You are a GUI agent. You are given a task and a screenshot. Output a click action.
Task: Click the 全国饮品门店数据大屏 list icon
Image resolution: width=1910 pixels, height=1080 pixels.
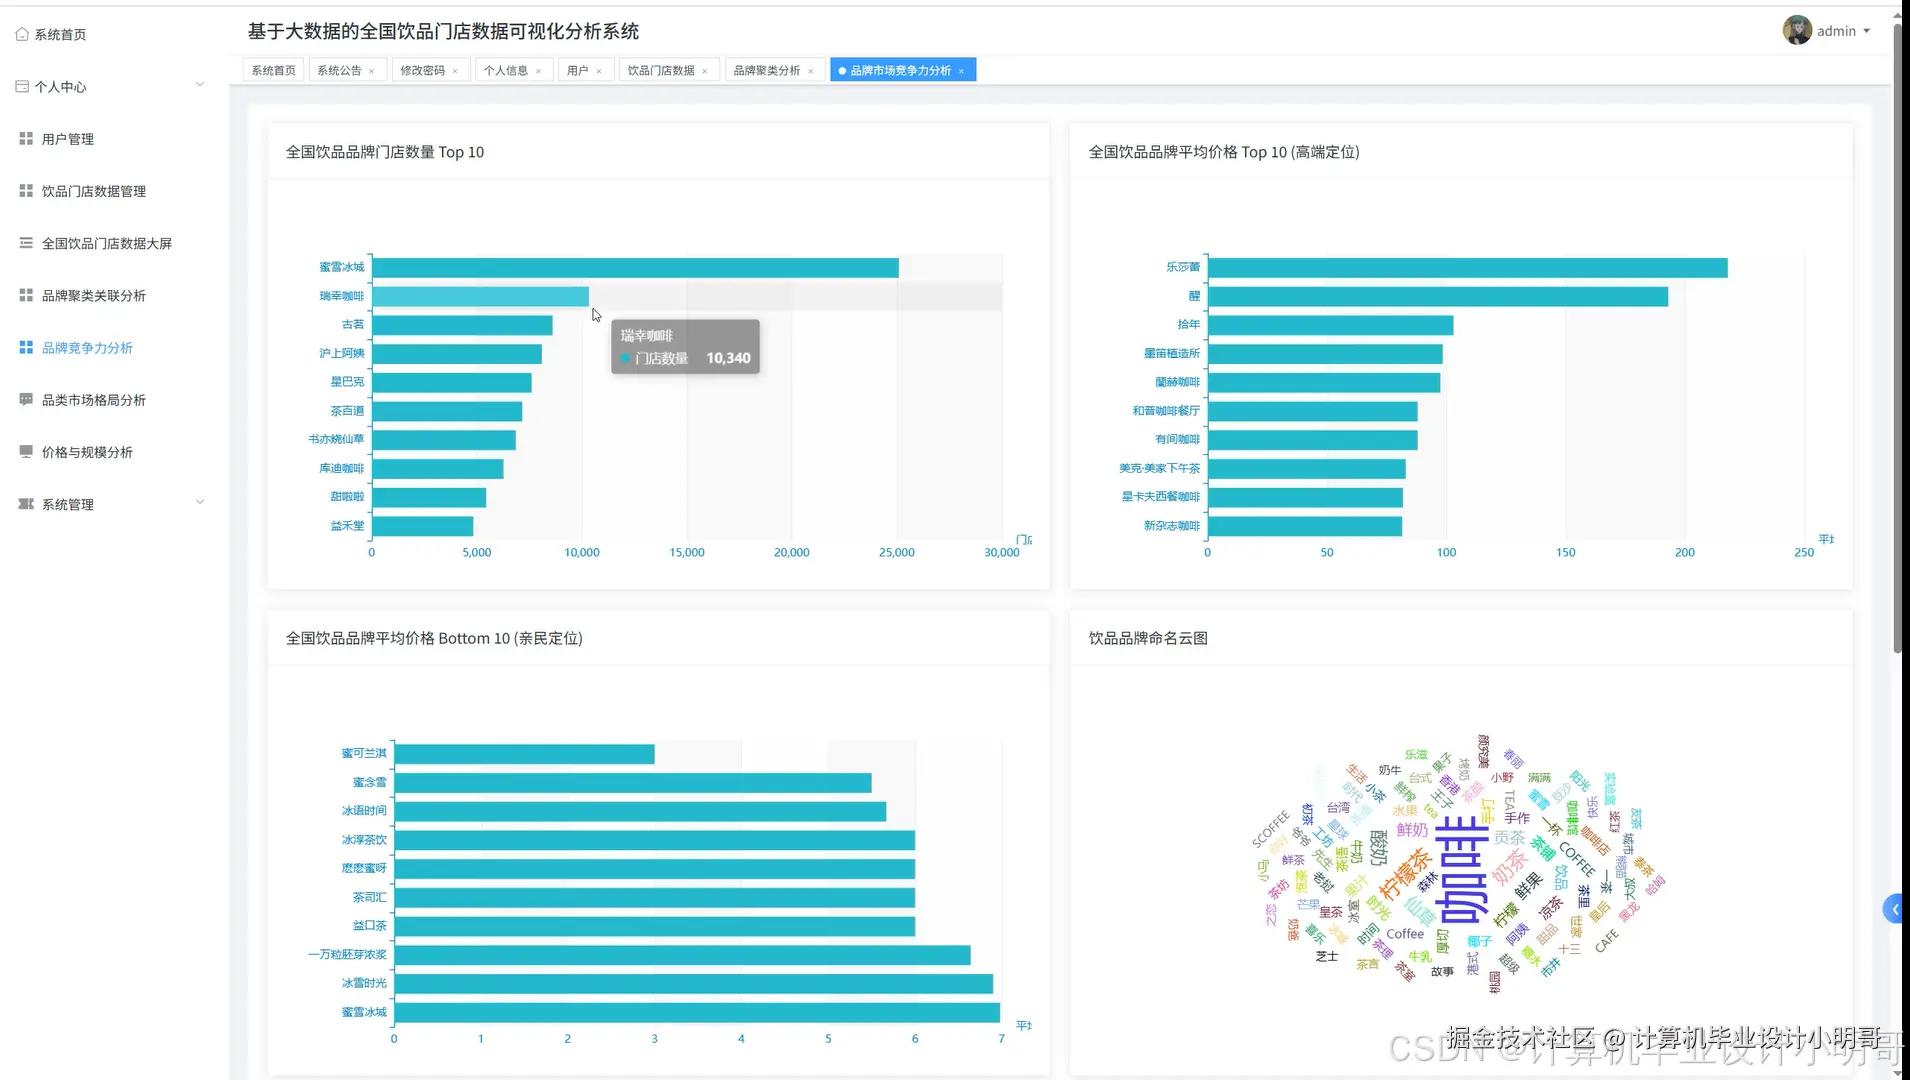[26, 243]
